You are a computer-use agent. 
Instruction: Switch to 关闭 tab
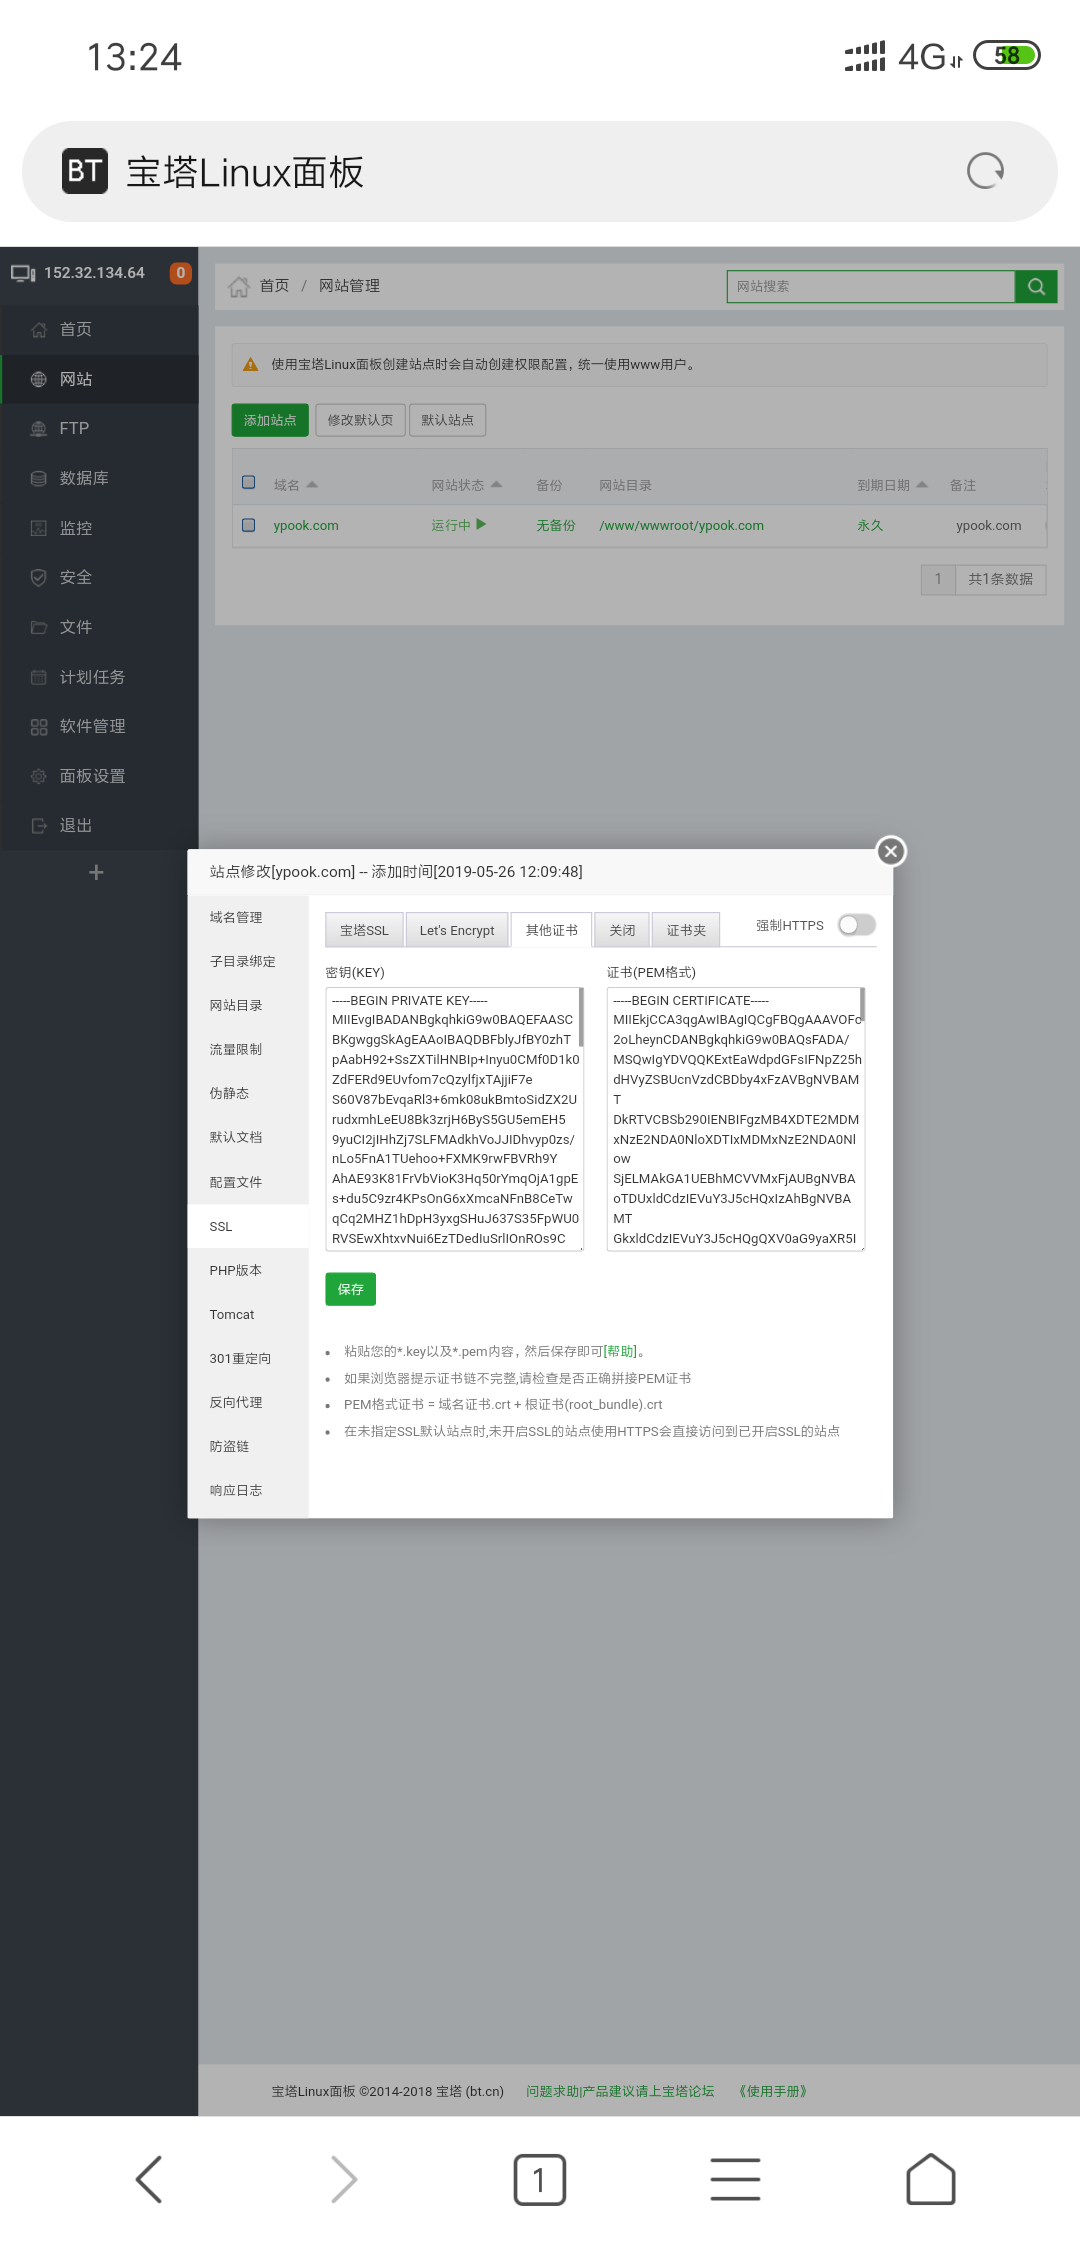pos(622,930)
